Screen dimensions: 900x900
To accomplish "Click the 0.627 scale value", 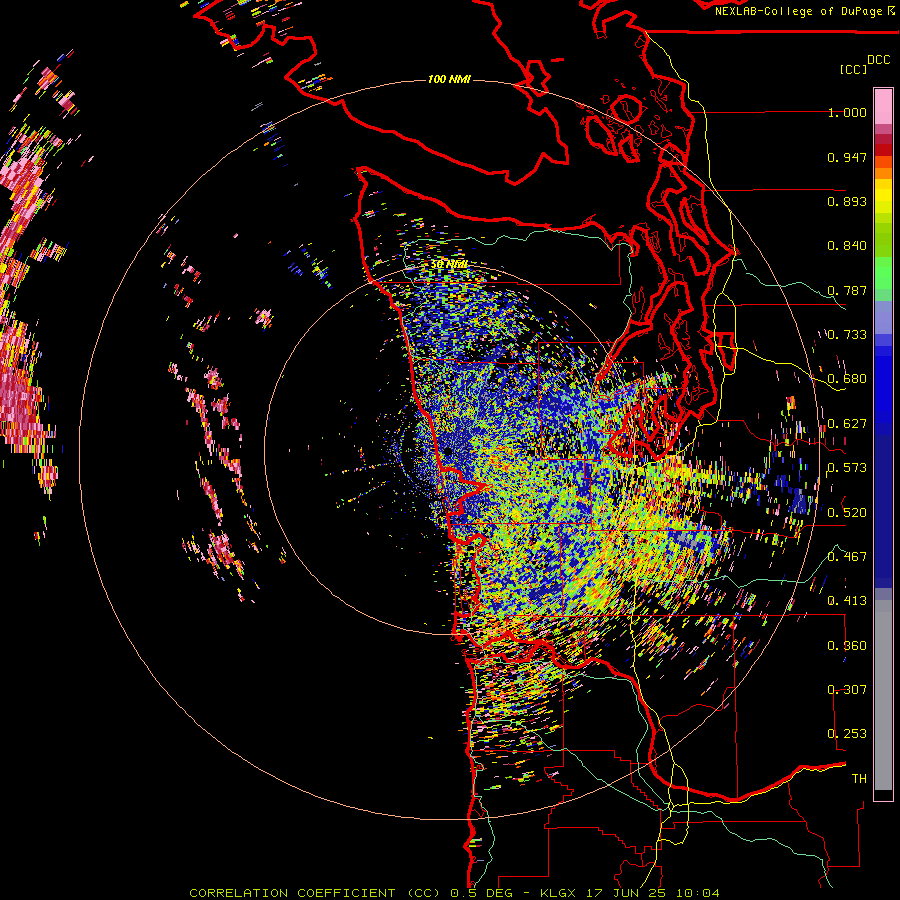I will click(847, 424).
